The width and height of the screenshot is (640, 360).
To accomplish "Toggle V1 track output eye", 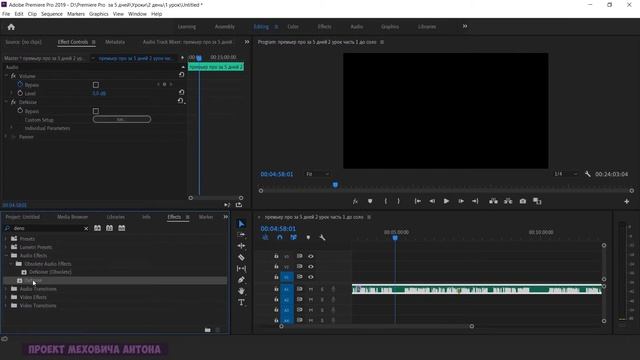I will 311,277.
